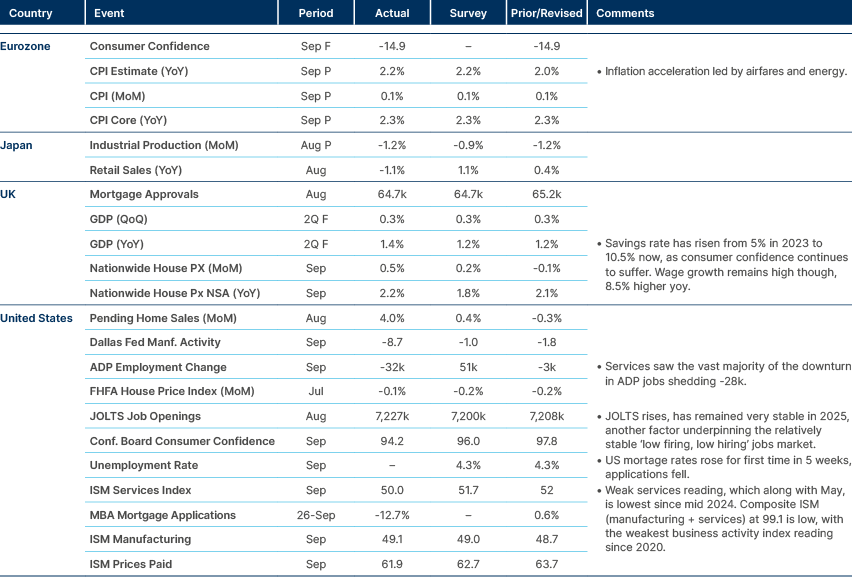Viewport: 855px width, 577px height.
Task: Click the Japan country label
Action: [x=15, y=145]
